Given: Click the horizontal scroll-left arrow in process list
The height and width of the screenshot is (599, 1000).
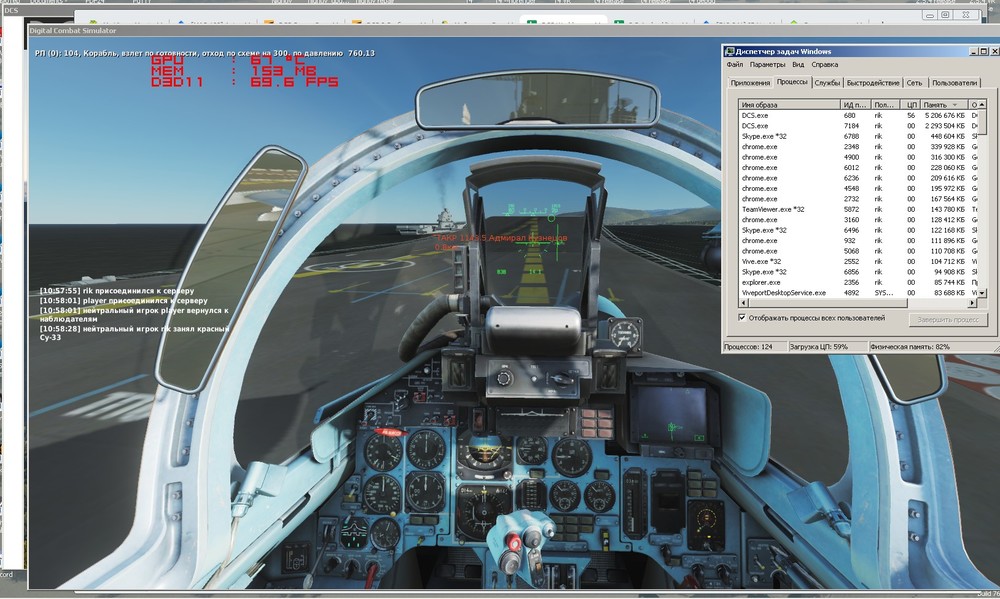Looking at the screenshot, I should coord(743,303).
